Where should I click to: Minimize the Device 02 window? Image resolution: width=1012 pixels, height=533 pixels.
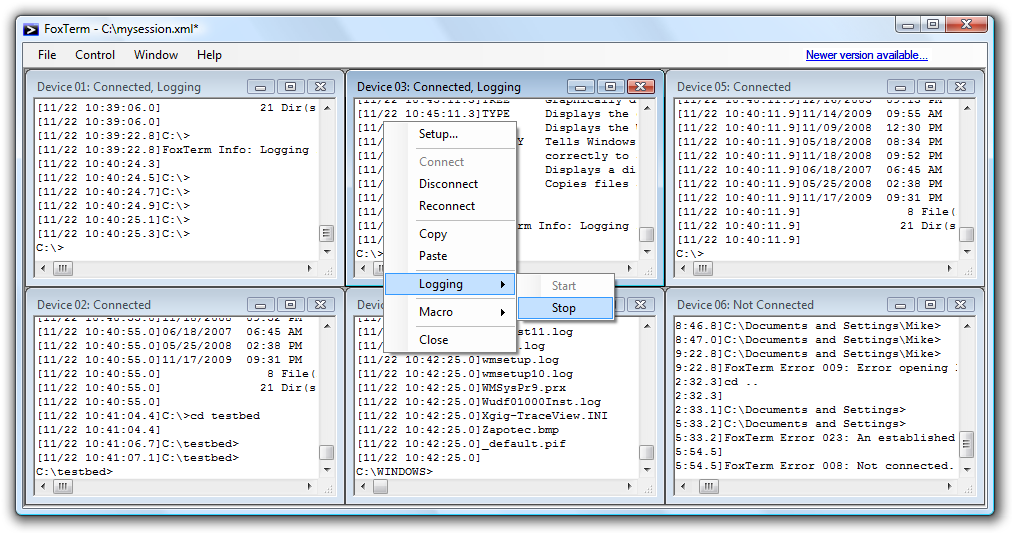pos(261,305)
